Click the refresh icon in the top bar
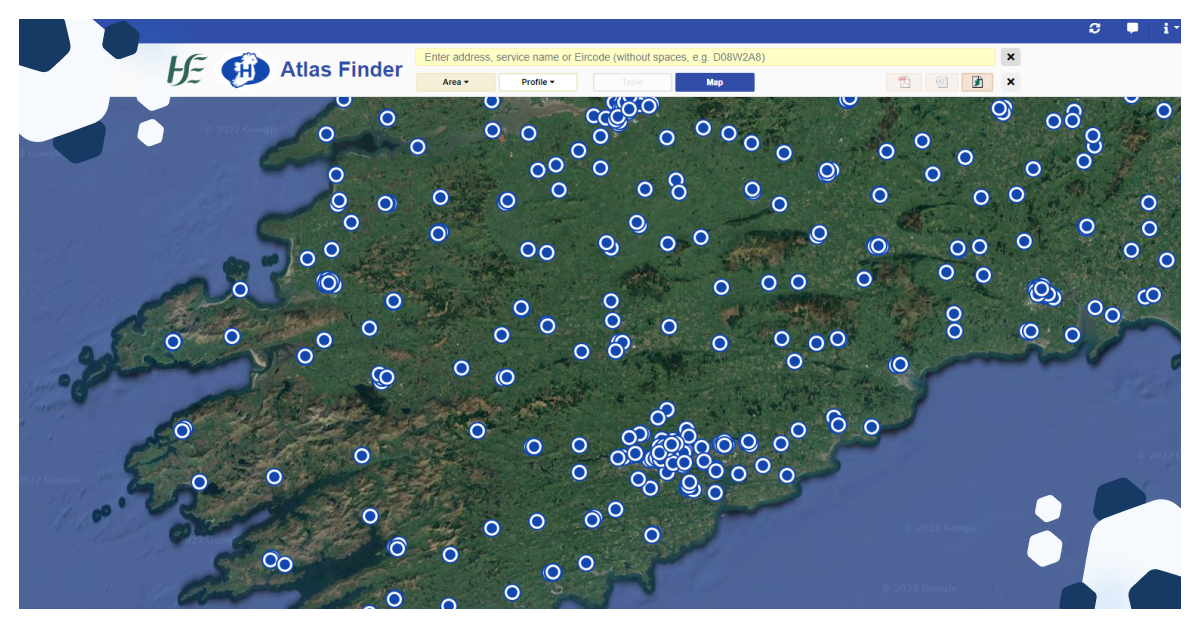1200x628 pixels. [x=1094, y=28]
